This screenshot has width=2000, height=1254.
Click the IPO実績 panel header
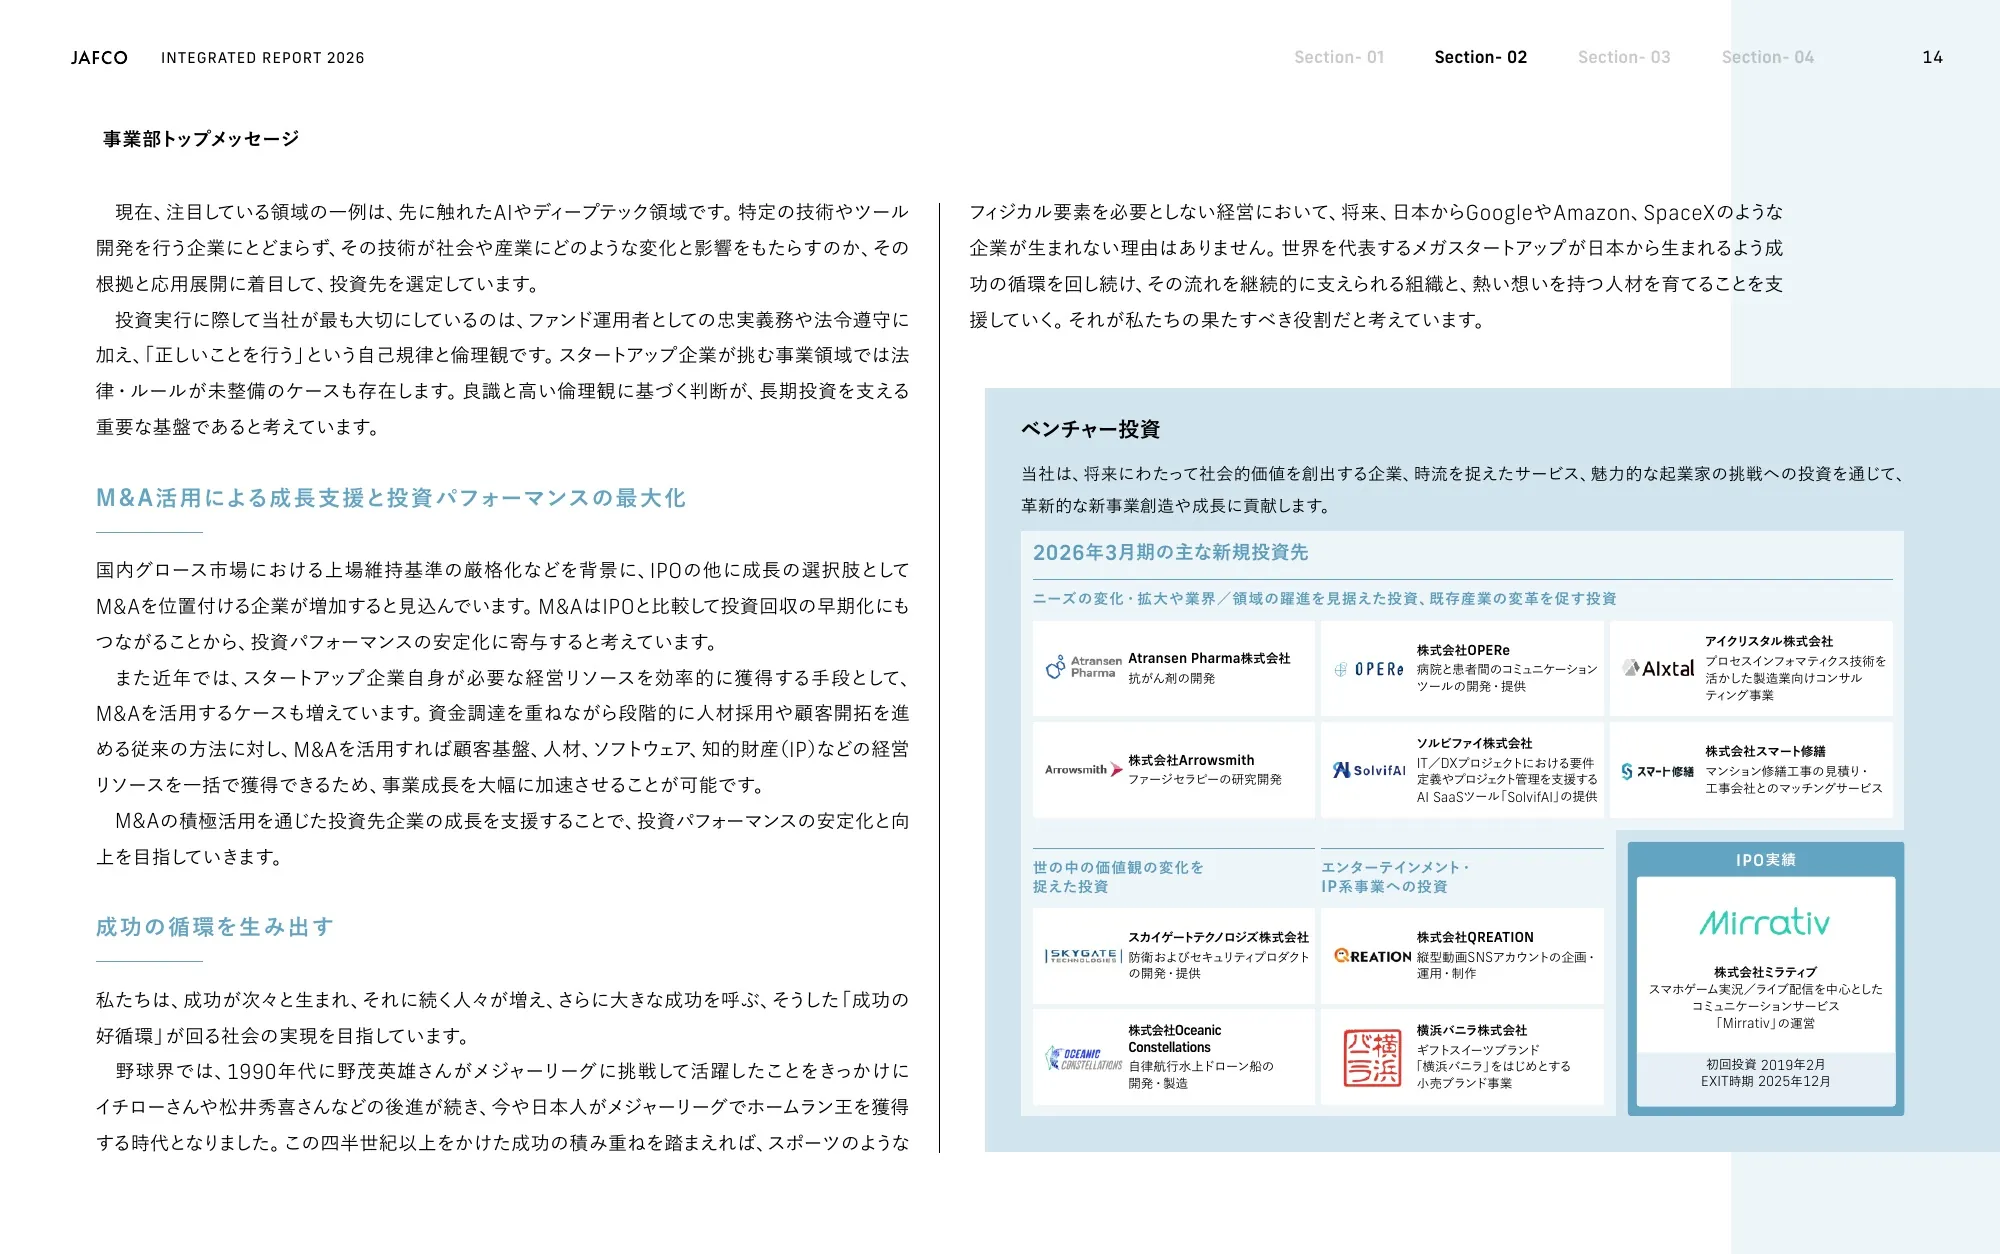[x=1766, y=860]
